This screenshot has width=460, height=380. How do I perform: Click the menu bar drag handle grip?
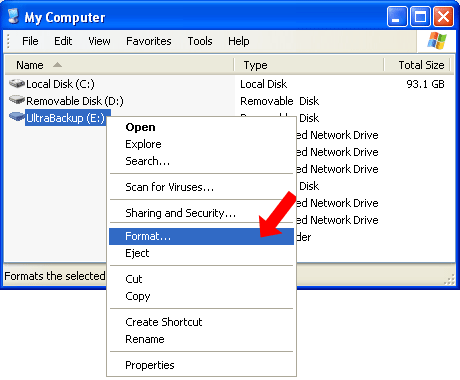8,41
